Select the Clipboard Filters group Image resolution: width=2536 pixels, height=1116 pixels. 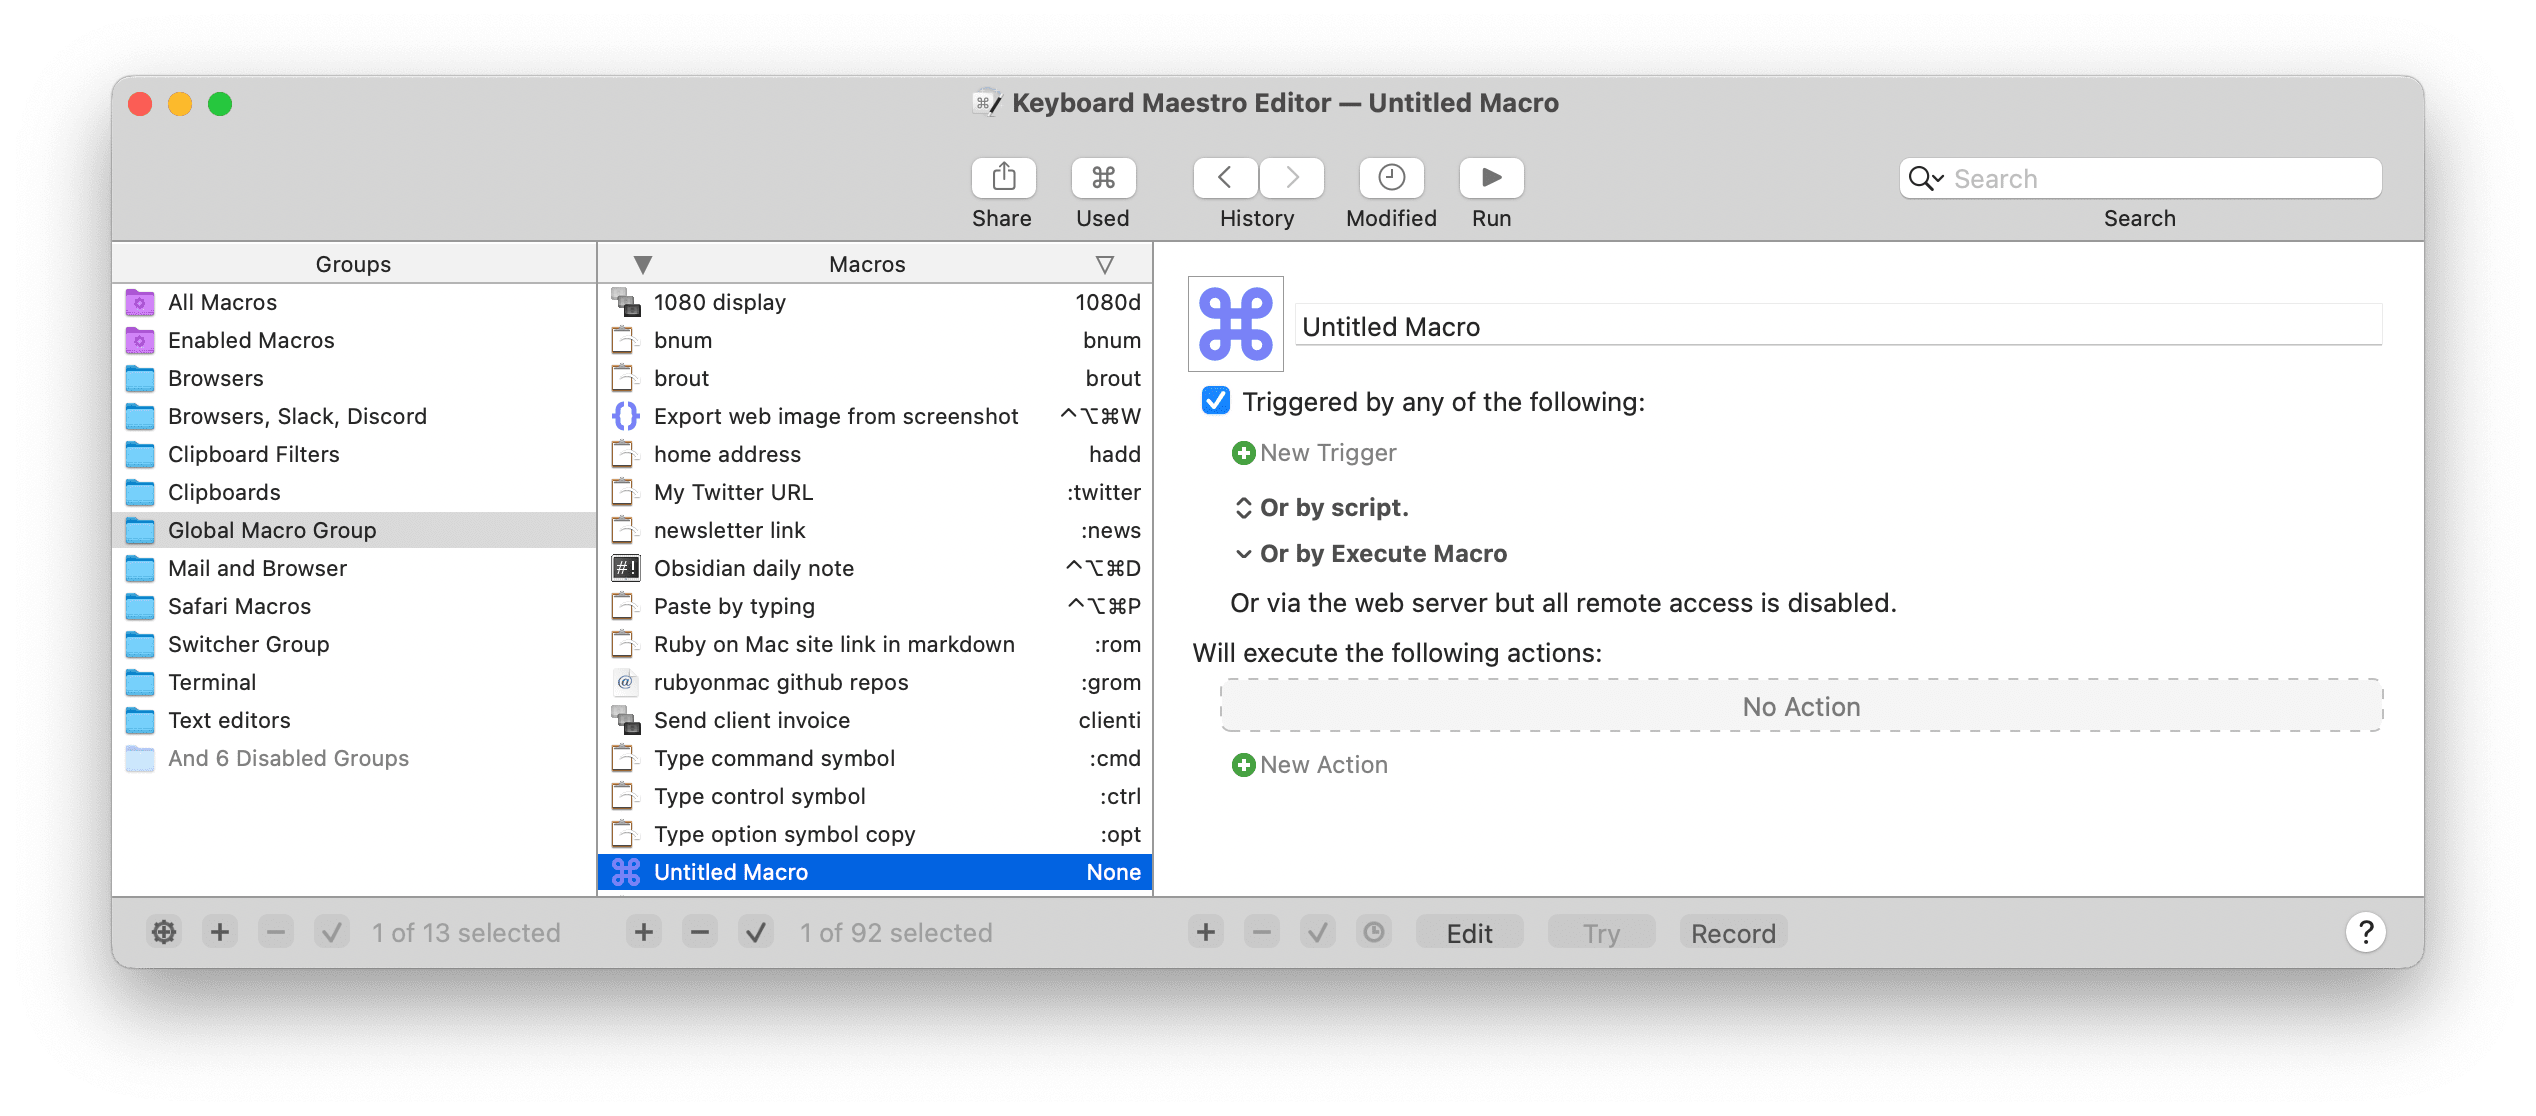(x=354, y=454)
